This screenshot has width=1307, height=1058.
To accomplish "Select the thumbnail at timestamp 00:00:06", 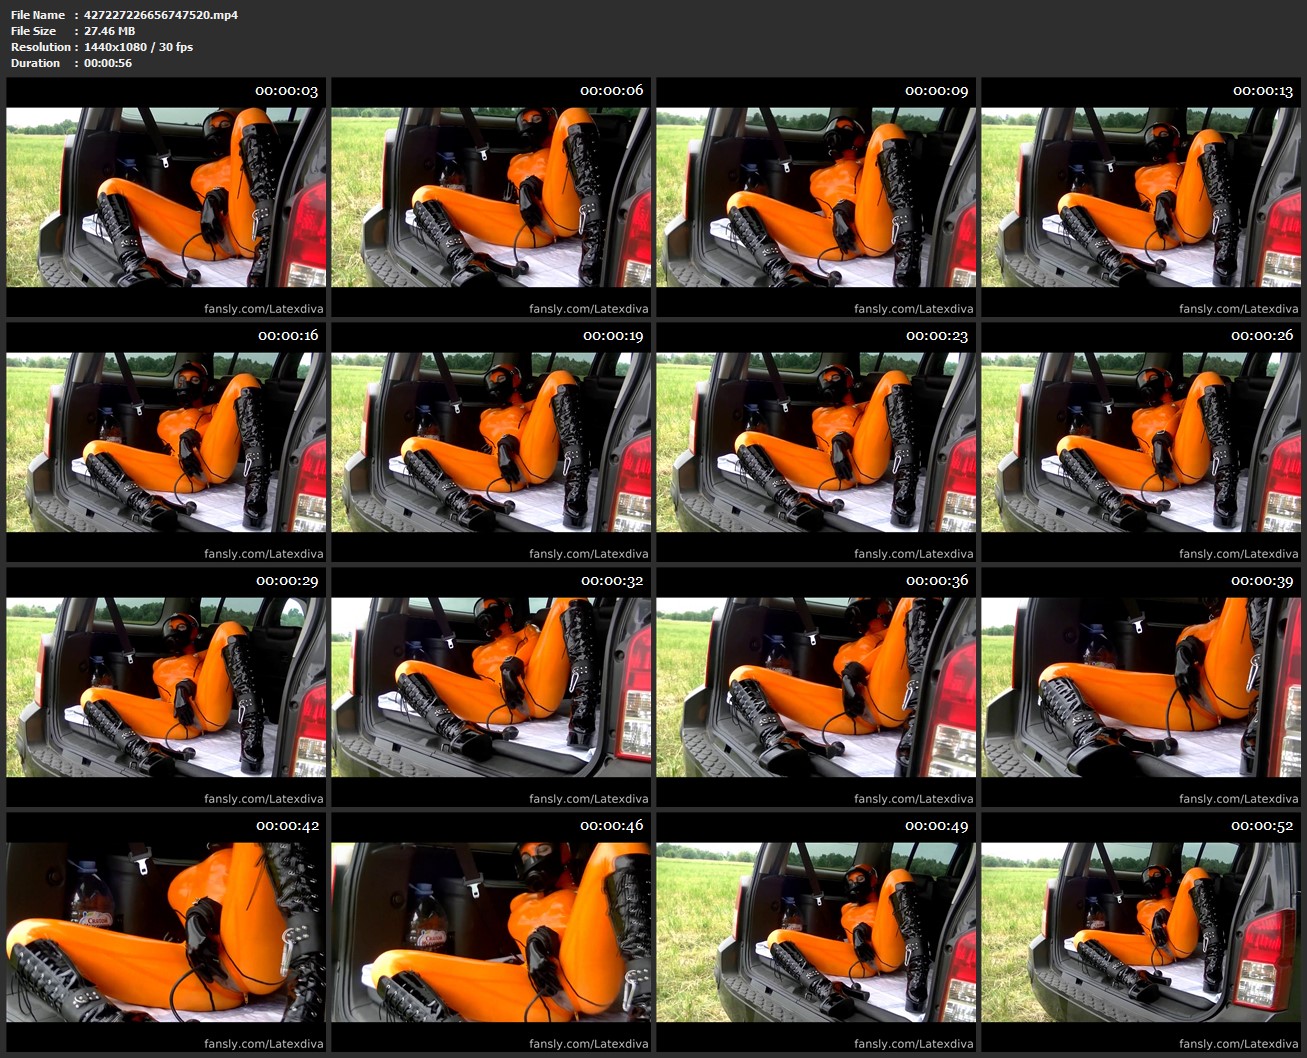I will 491,197.
